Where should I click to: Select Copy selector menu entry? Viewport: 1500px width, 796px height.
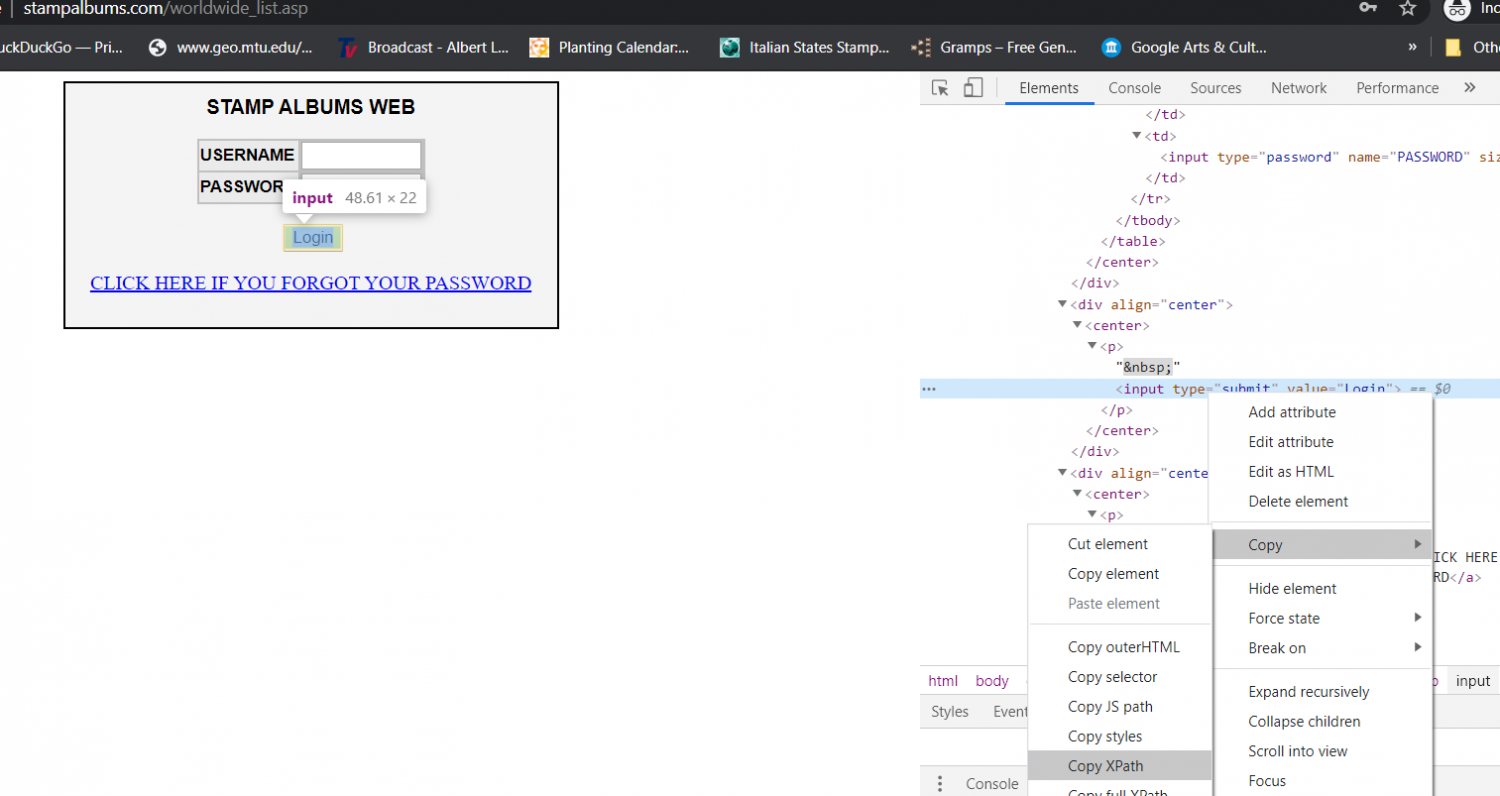[x=1112, y=677]
